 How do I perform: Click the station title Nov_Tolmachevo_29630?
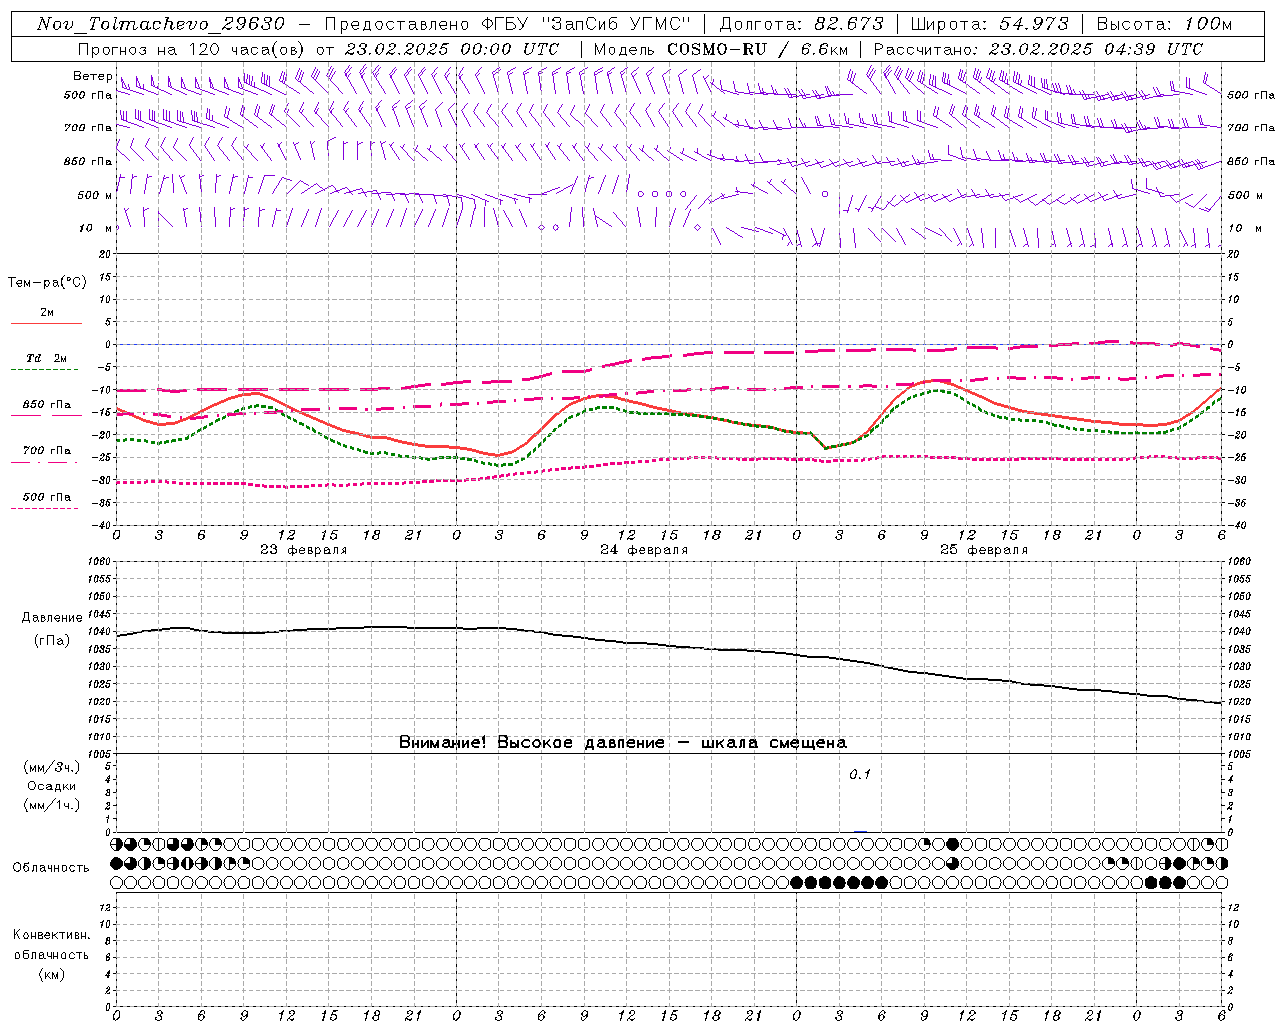click(x=161, y=24)
